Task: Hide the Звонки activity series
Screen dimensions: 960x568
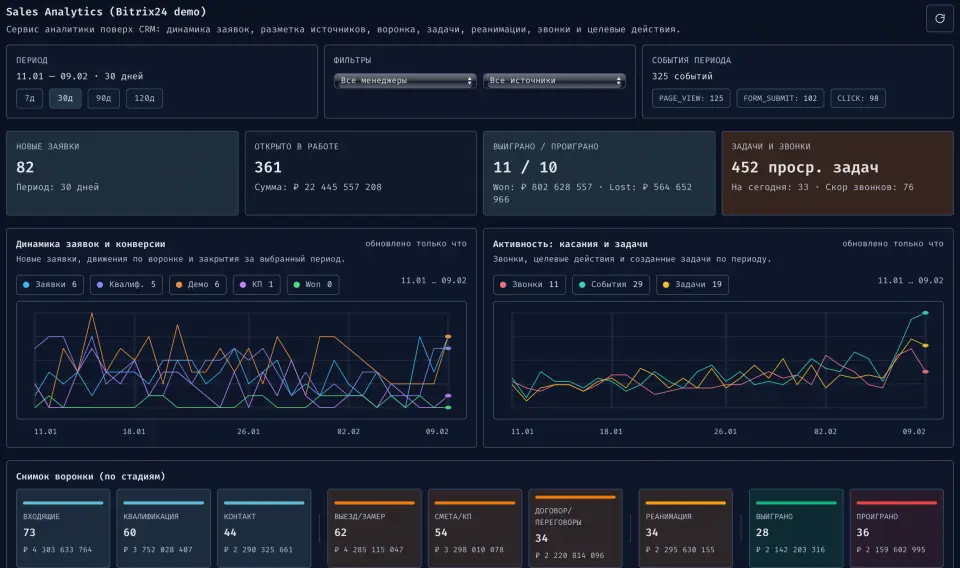Action: 529,285
